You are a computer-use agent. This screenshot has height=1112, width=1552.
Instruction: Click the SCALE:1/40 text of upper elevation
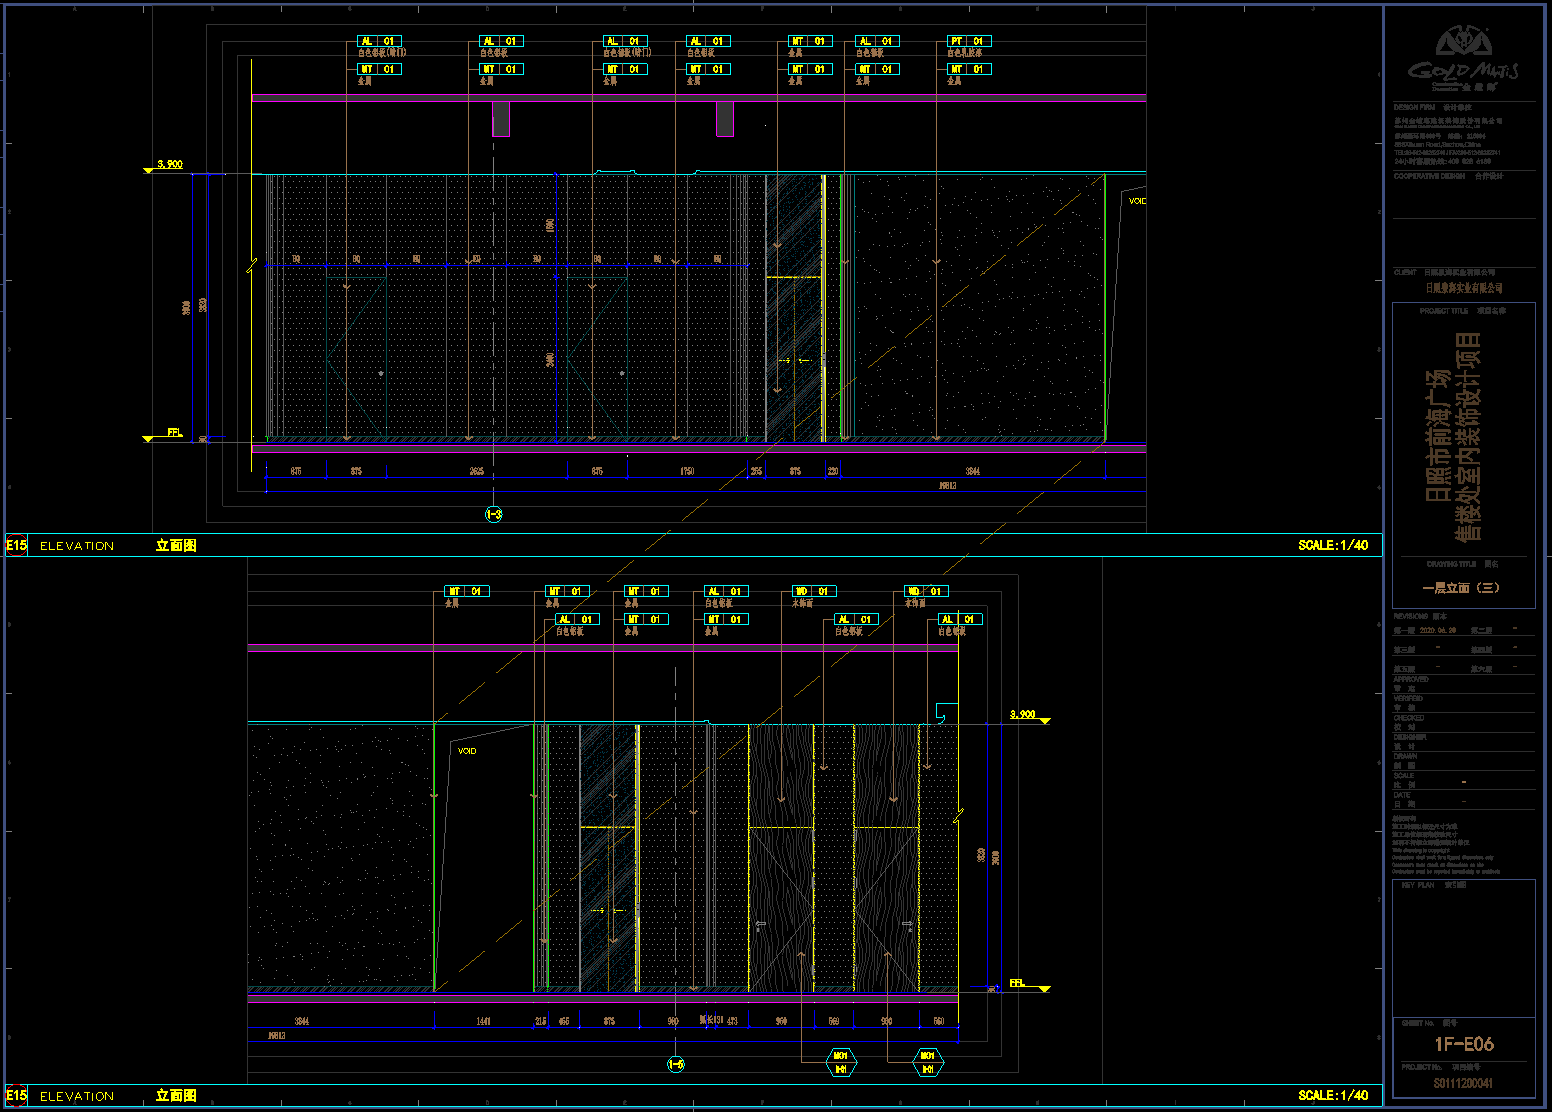pos(1333,545)
